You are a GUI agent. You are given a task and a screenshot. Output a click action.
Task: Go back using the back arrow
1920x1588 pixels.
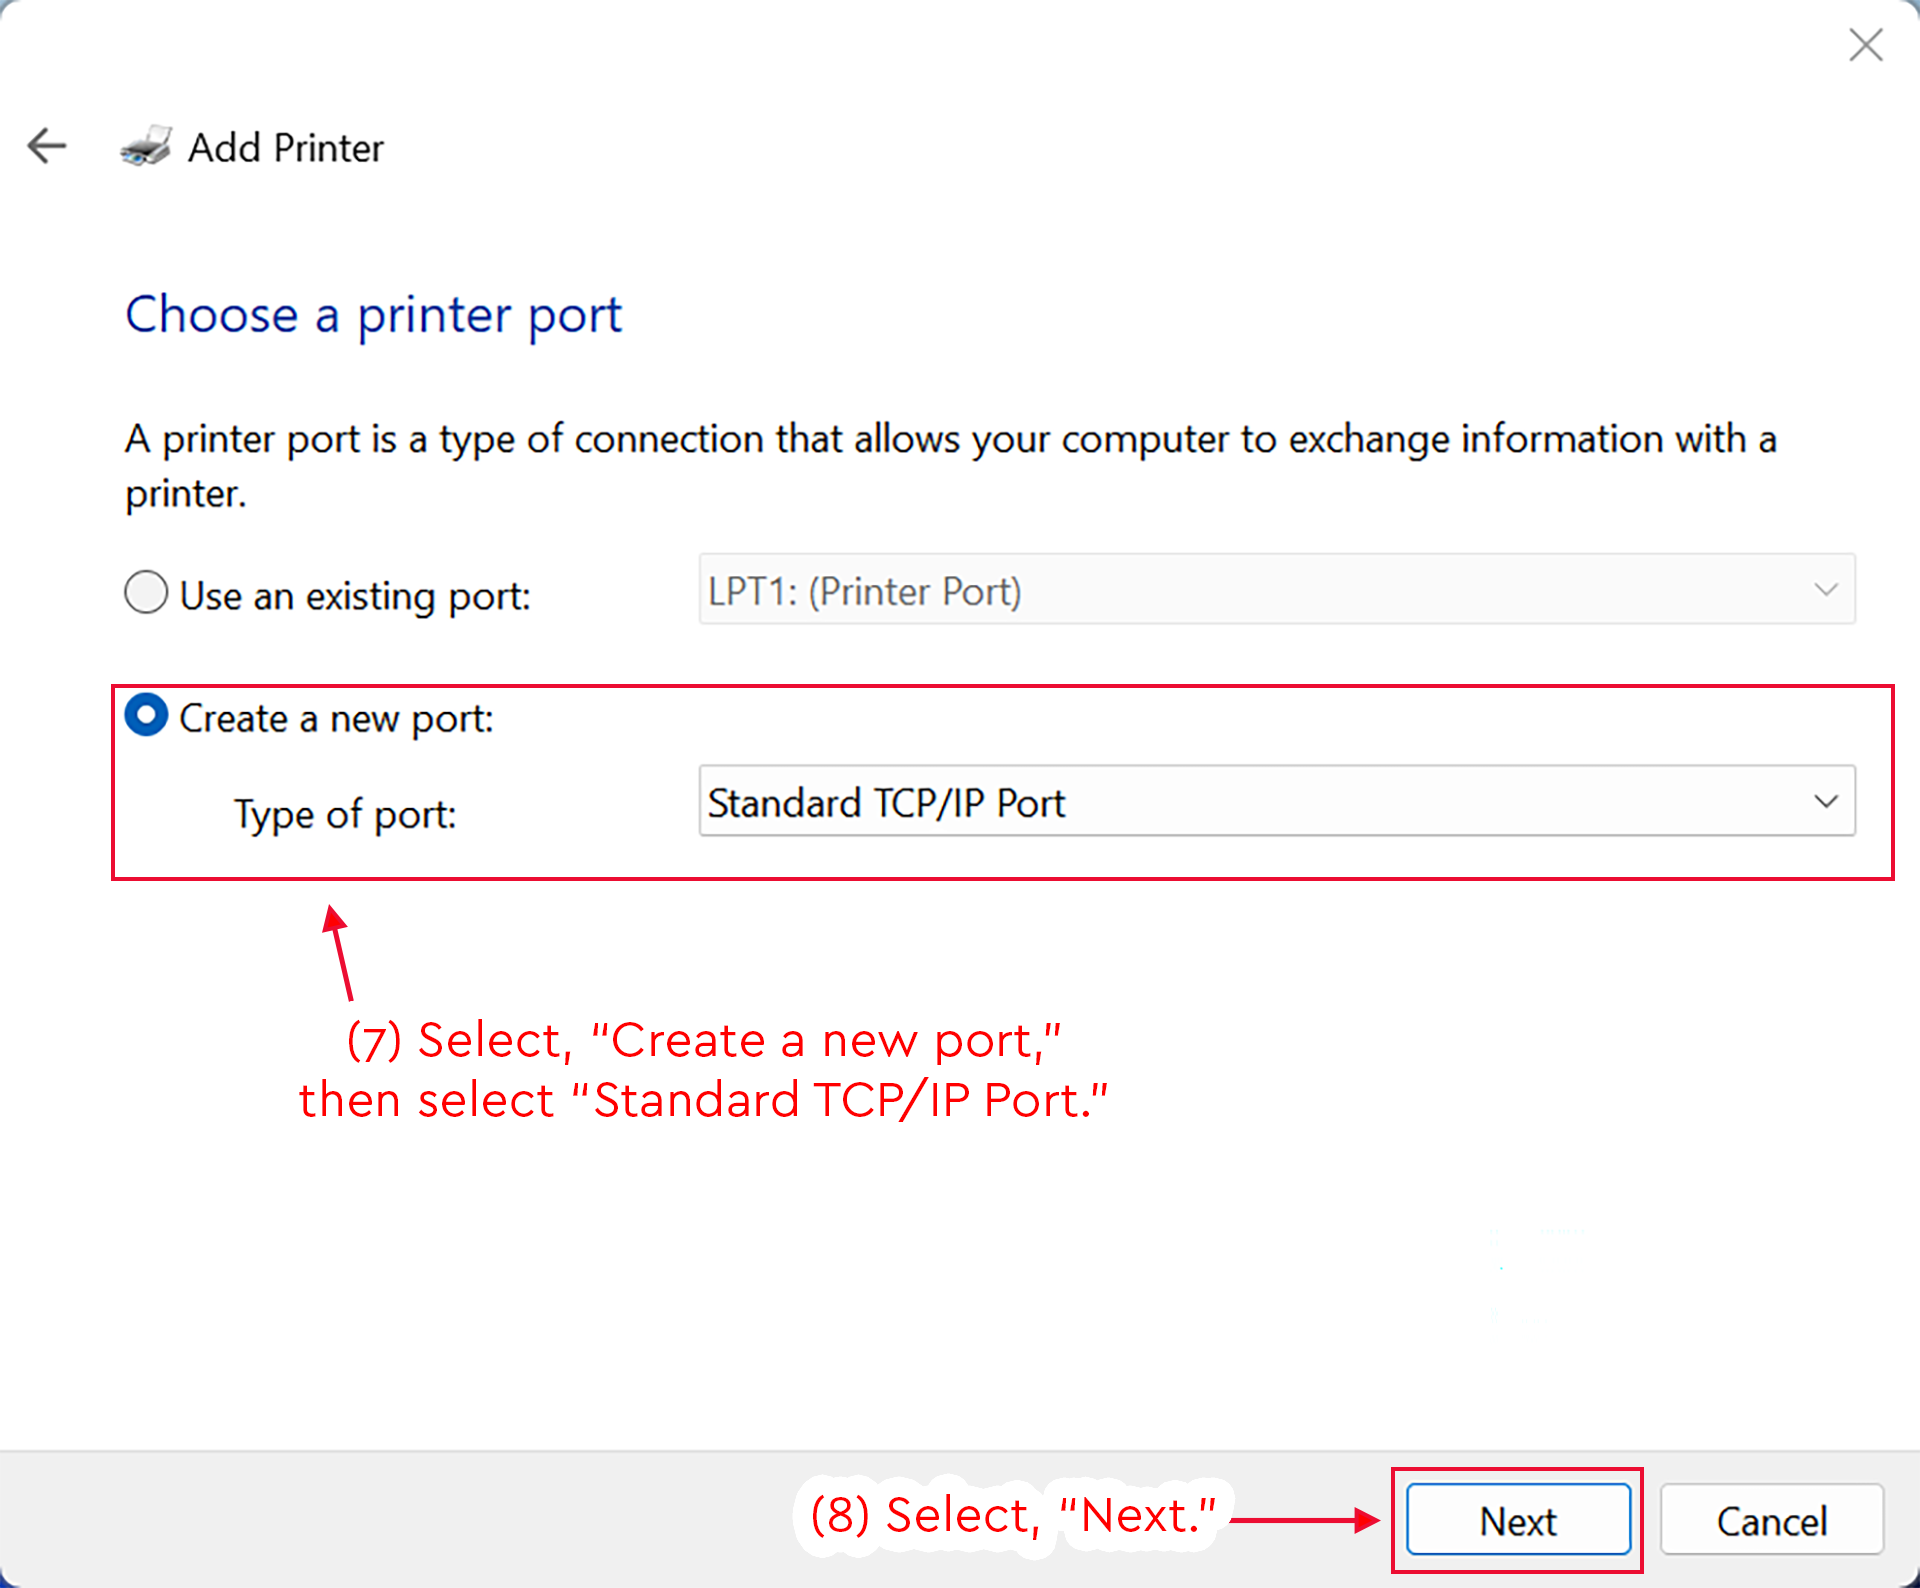[x=47, y=146]
